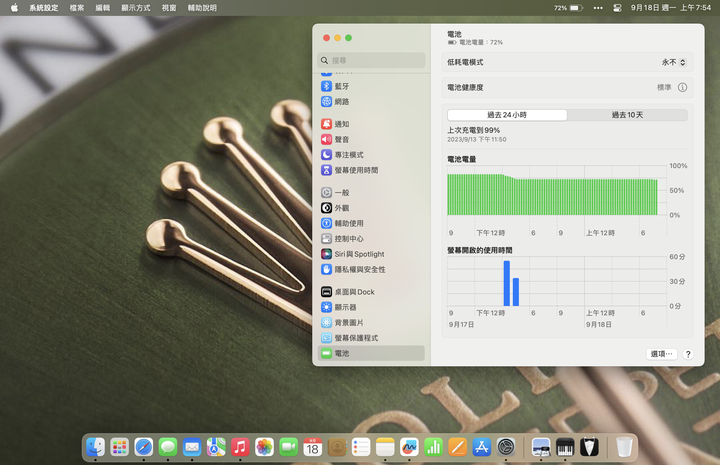Open Control Center from the menu bar
Screen dimensions: 720x465
(x=617, y=8)
